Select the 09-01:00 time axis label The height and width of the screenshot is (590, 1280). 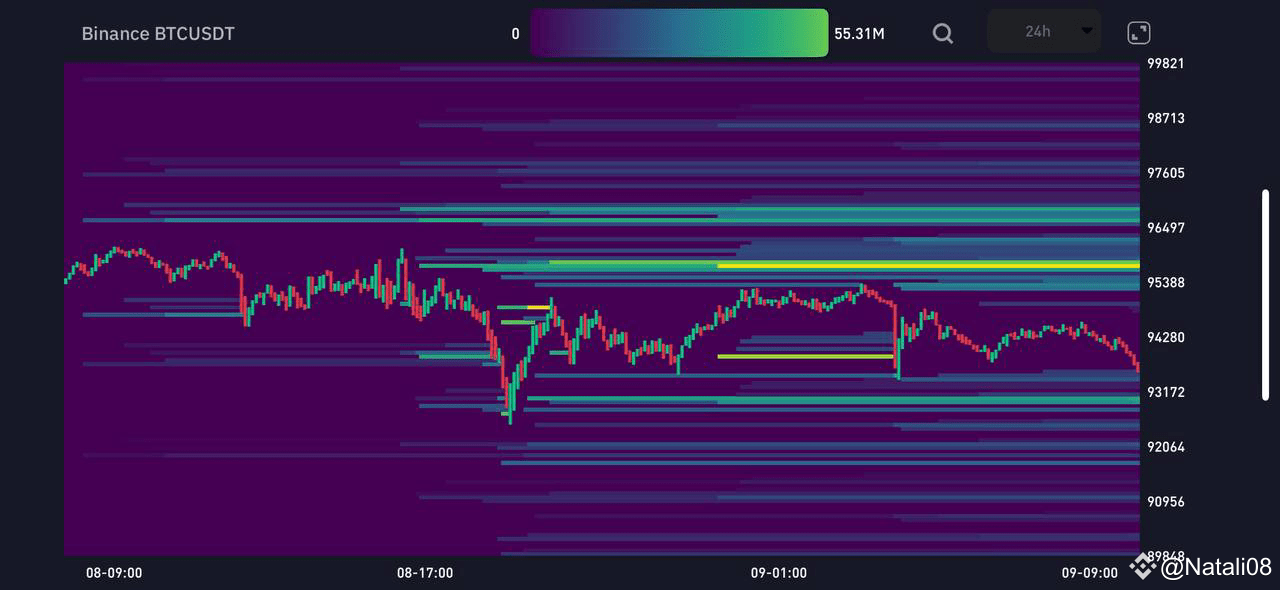point(777,572)
